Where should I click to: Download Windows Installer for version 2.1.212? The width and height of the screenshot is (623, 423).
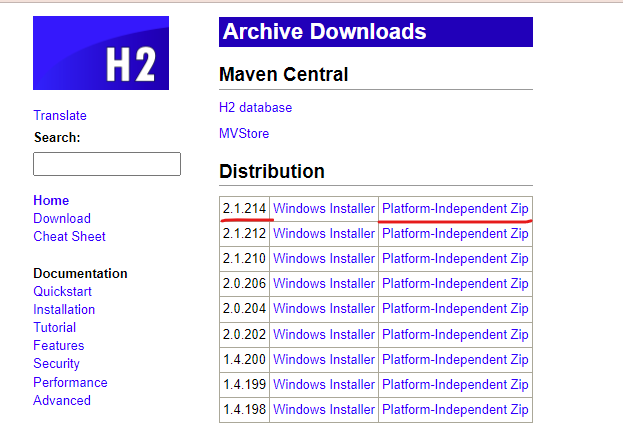324,233
